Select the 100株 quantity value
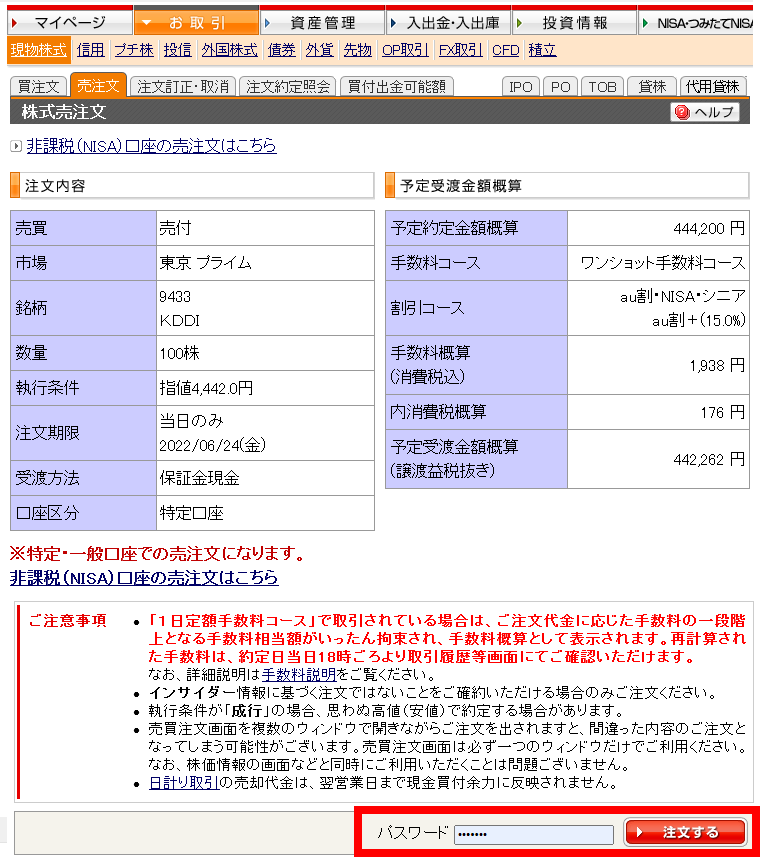760x862 pixels. 179,353
